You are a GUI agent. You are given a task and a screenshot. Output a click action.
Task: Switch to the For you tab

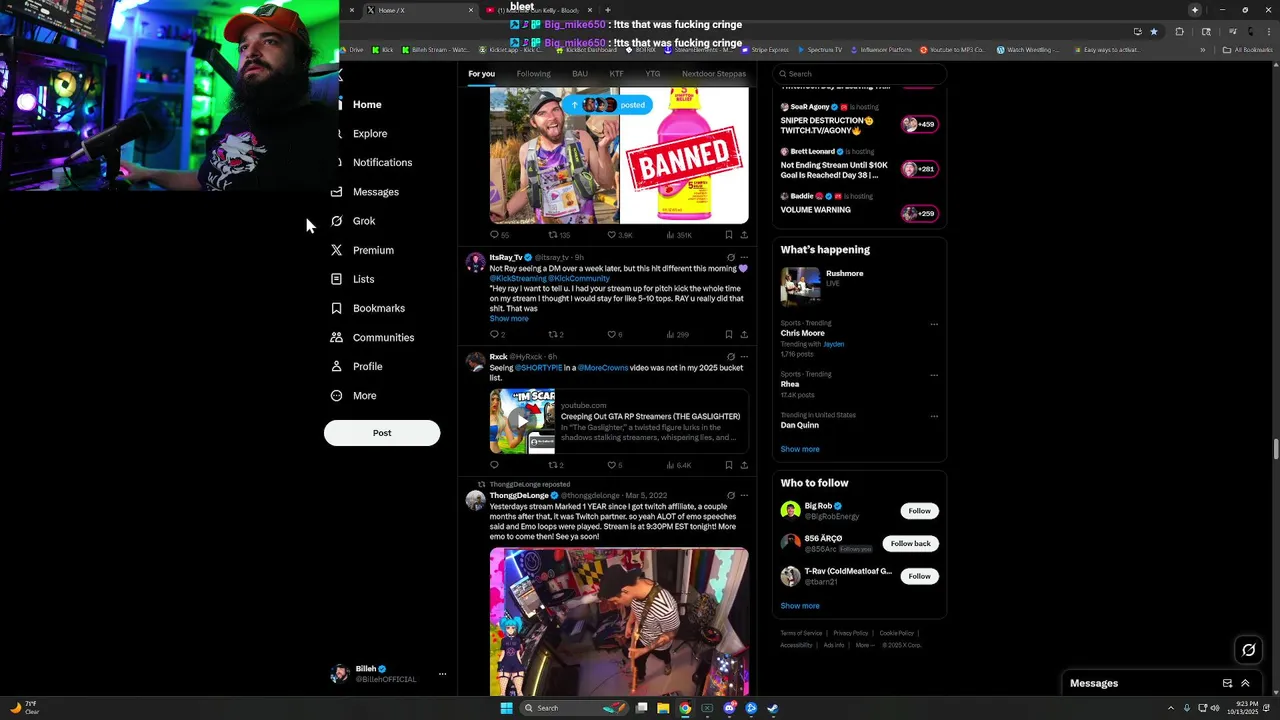pyautogui.click(x=481, y=73)
